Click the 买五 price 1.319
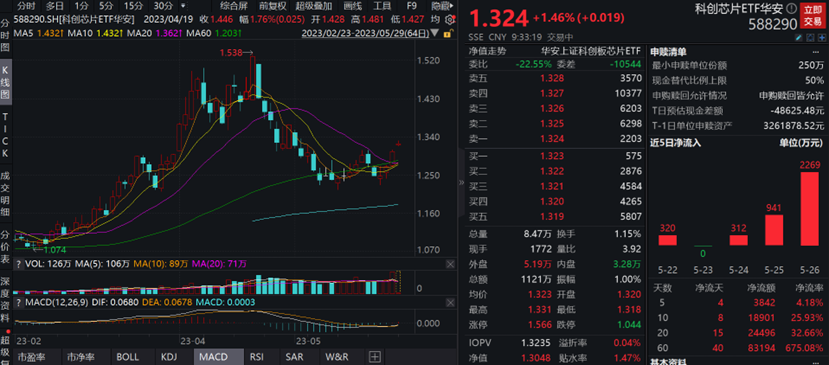The image size is (829, 365). pos(552,216)
